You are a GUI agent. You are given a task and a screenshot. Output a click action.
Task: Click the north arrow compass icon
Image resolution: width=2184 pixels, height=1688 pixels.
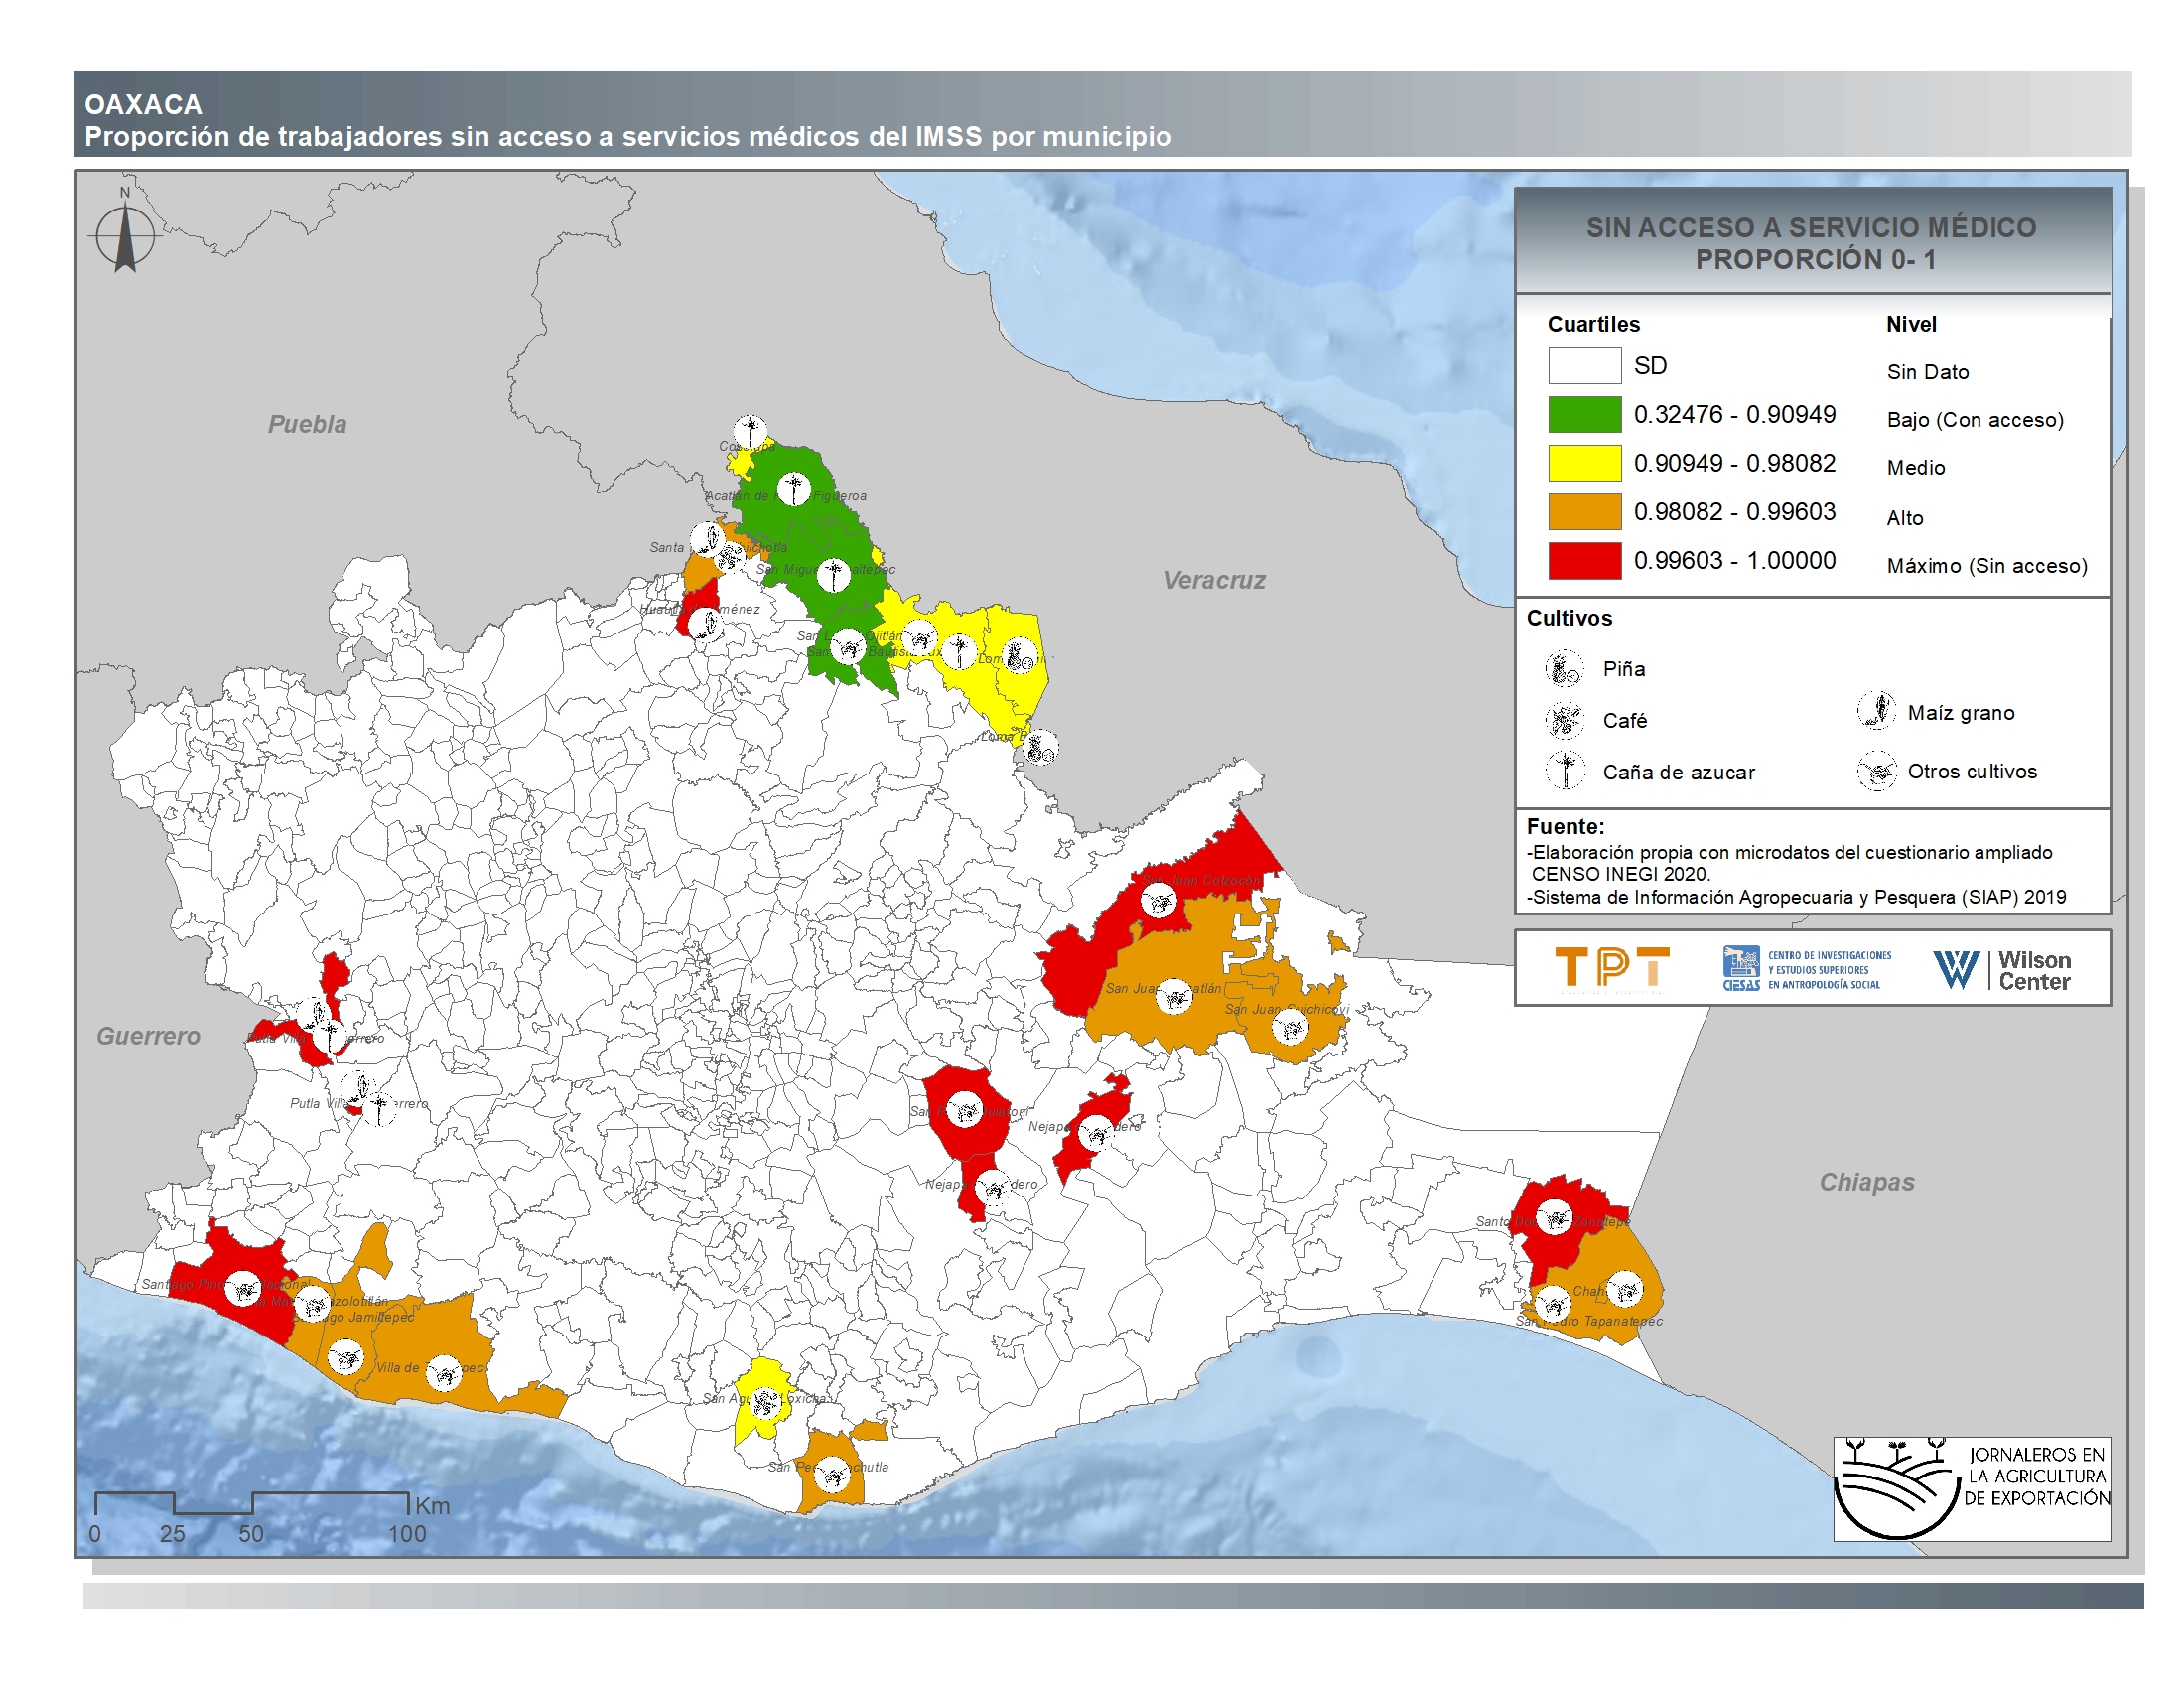[x=125, y=236]
